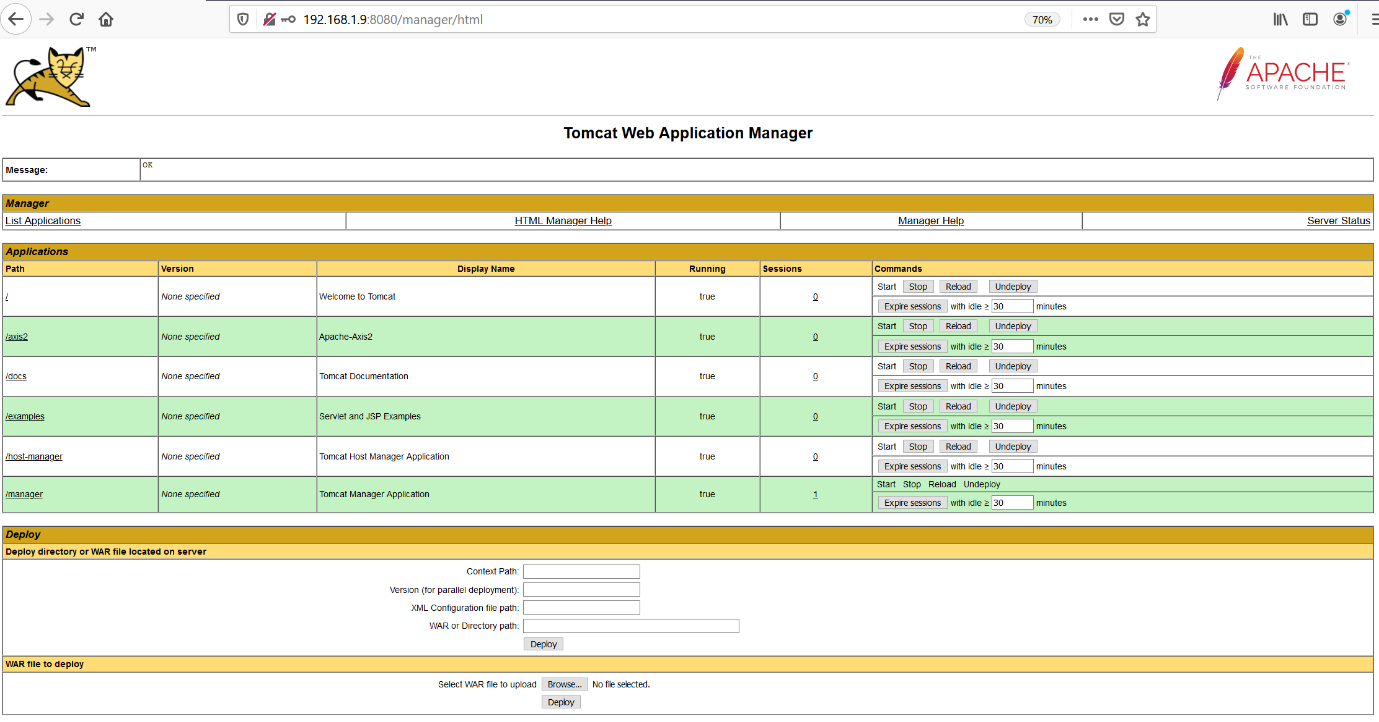
Task: Undeploy the /axis2 application
Action: point(1013,326)
